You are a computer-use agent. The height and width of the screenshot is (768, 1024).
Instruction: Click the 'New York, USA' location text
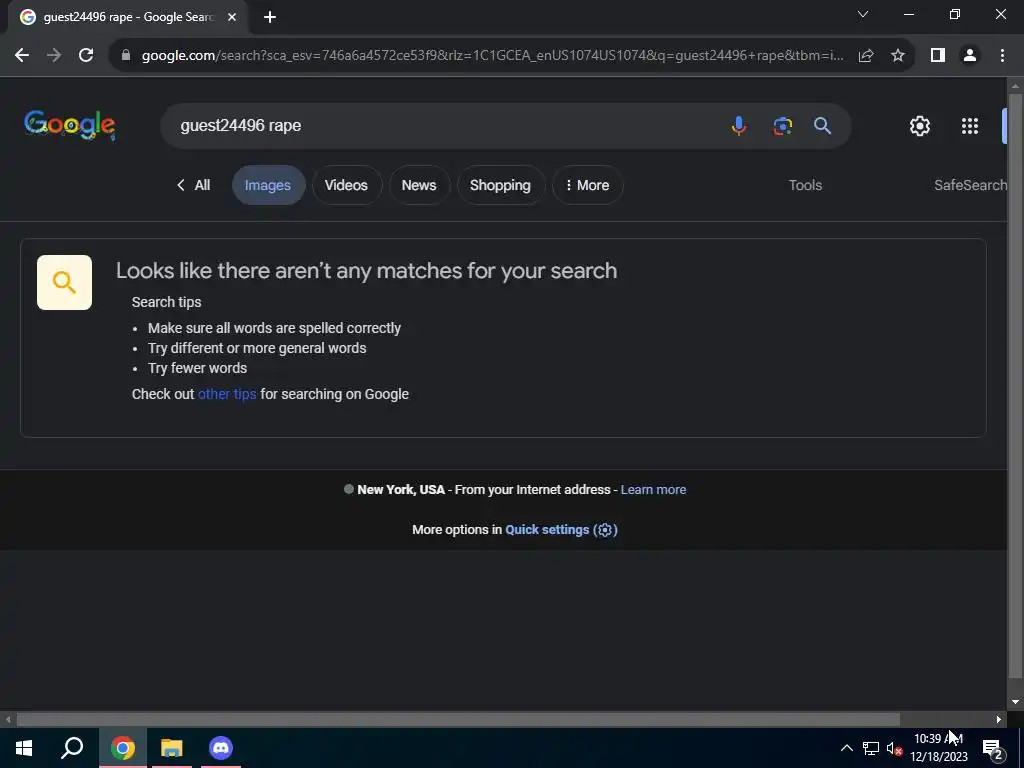(401, 490)
